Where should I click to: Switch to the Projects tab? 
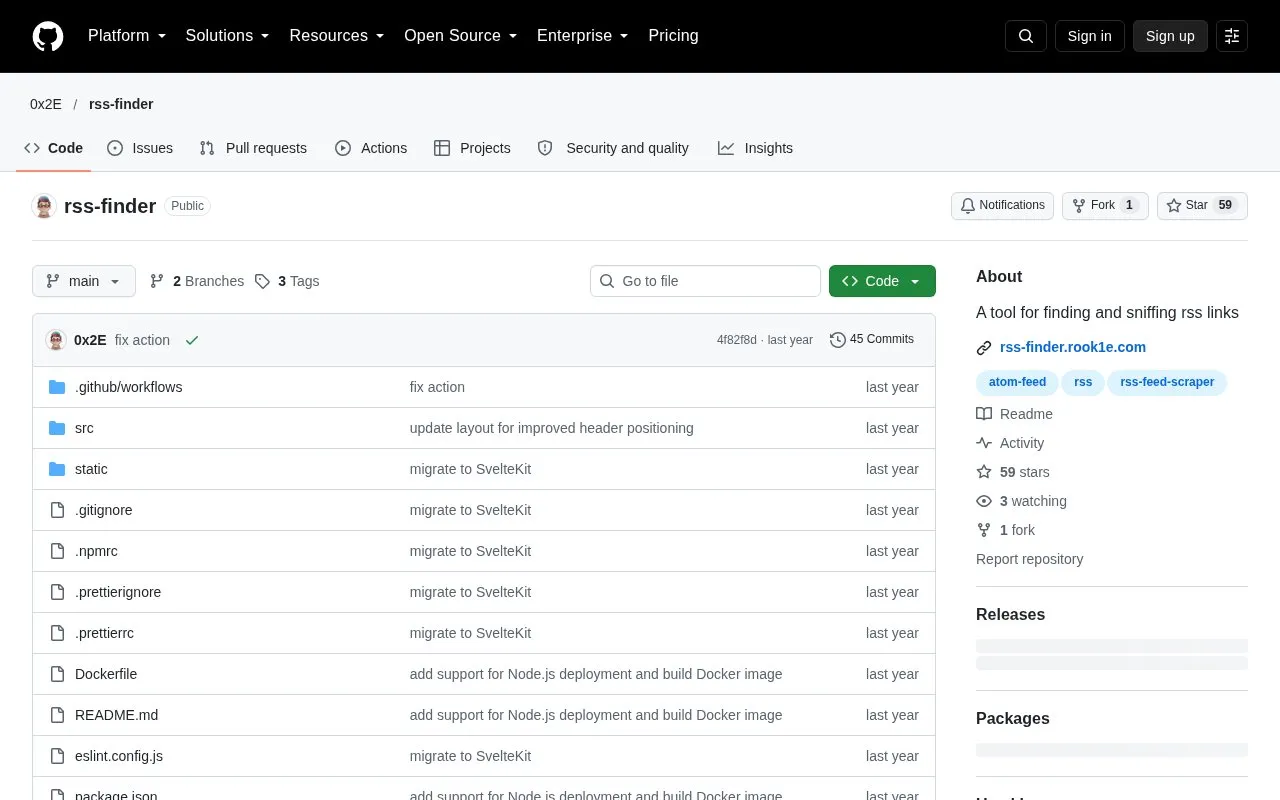click(x=472, y=148)
